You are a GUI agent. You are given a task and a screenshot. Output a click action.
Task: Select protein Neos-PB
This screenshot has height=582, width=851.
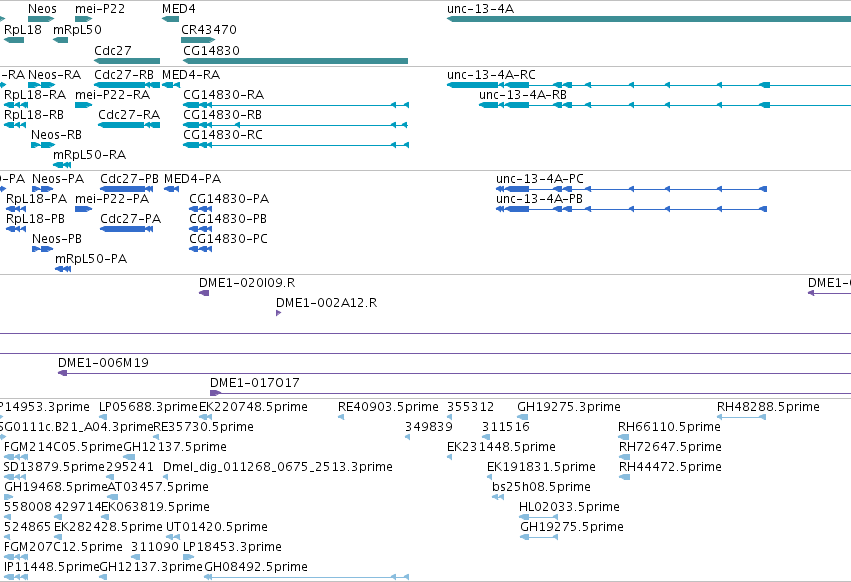[42, 249]
